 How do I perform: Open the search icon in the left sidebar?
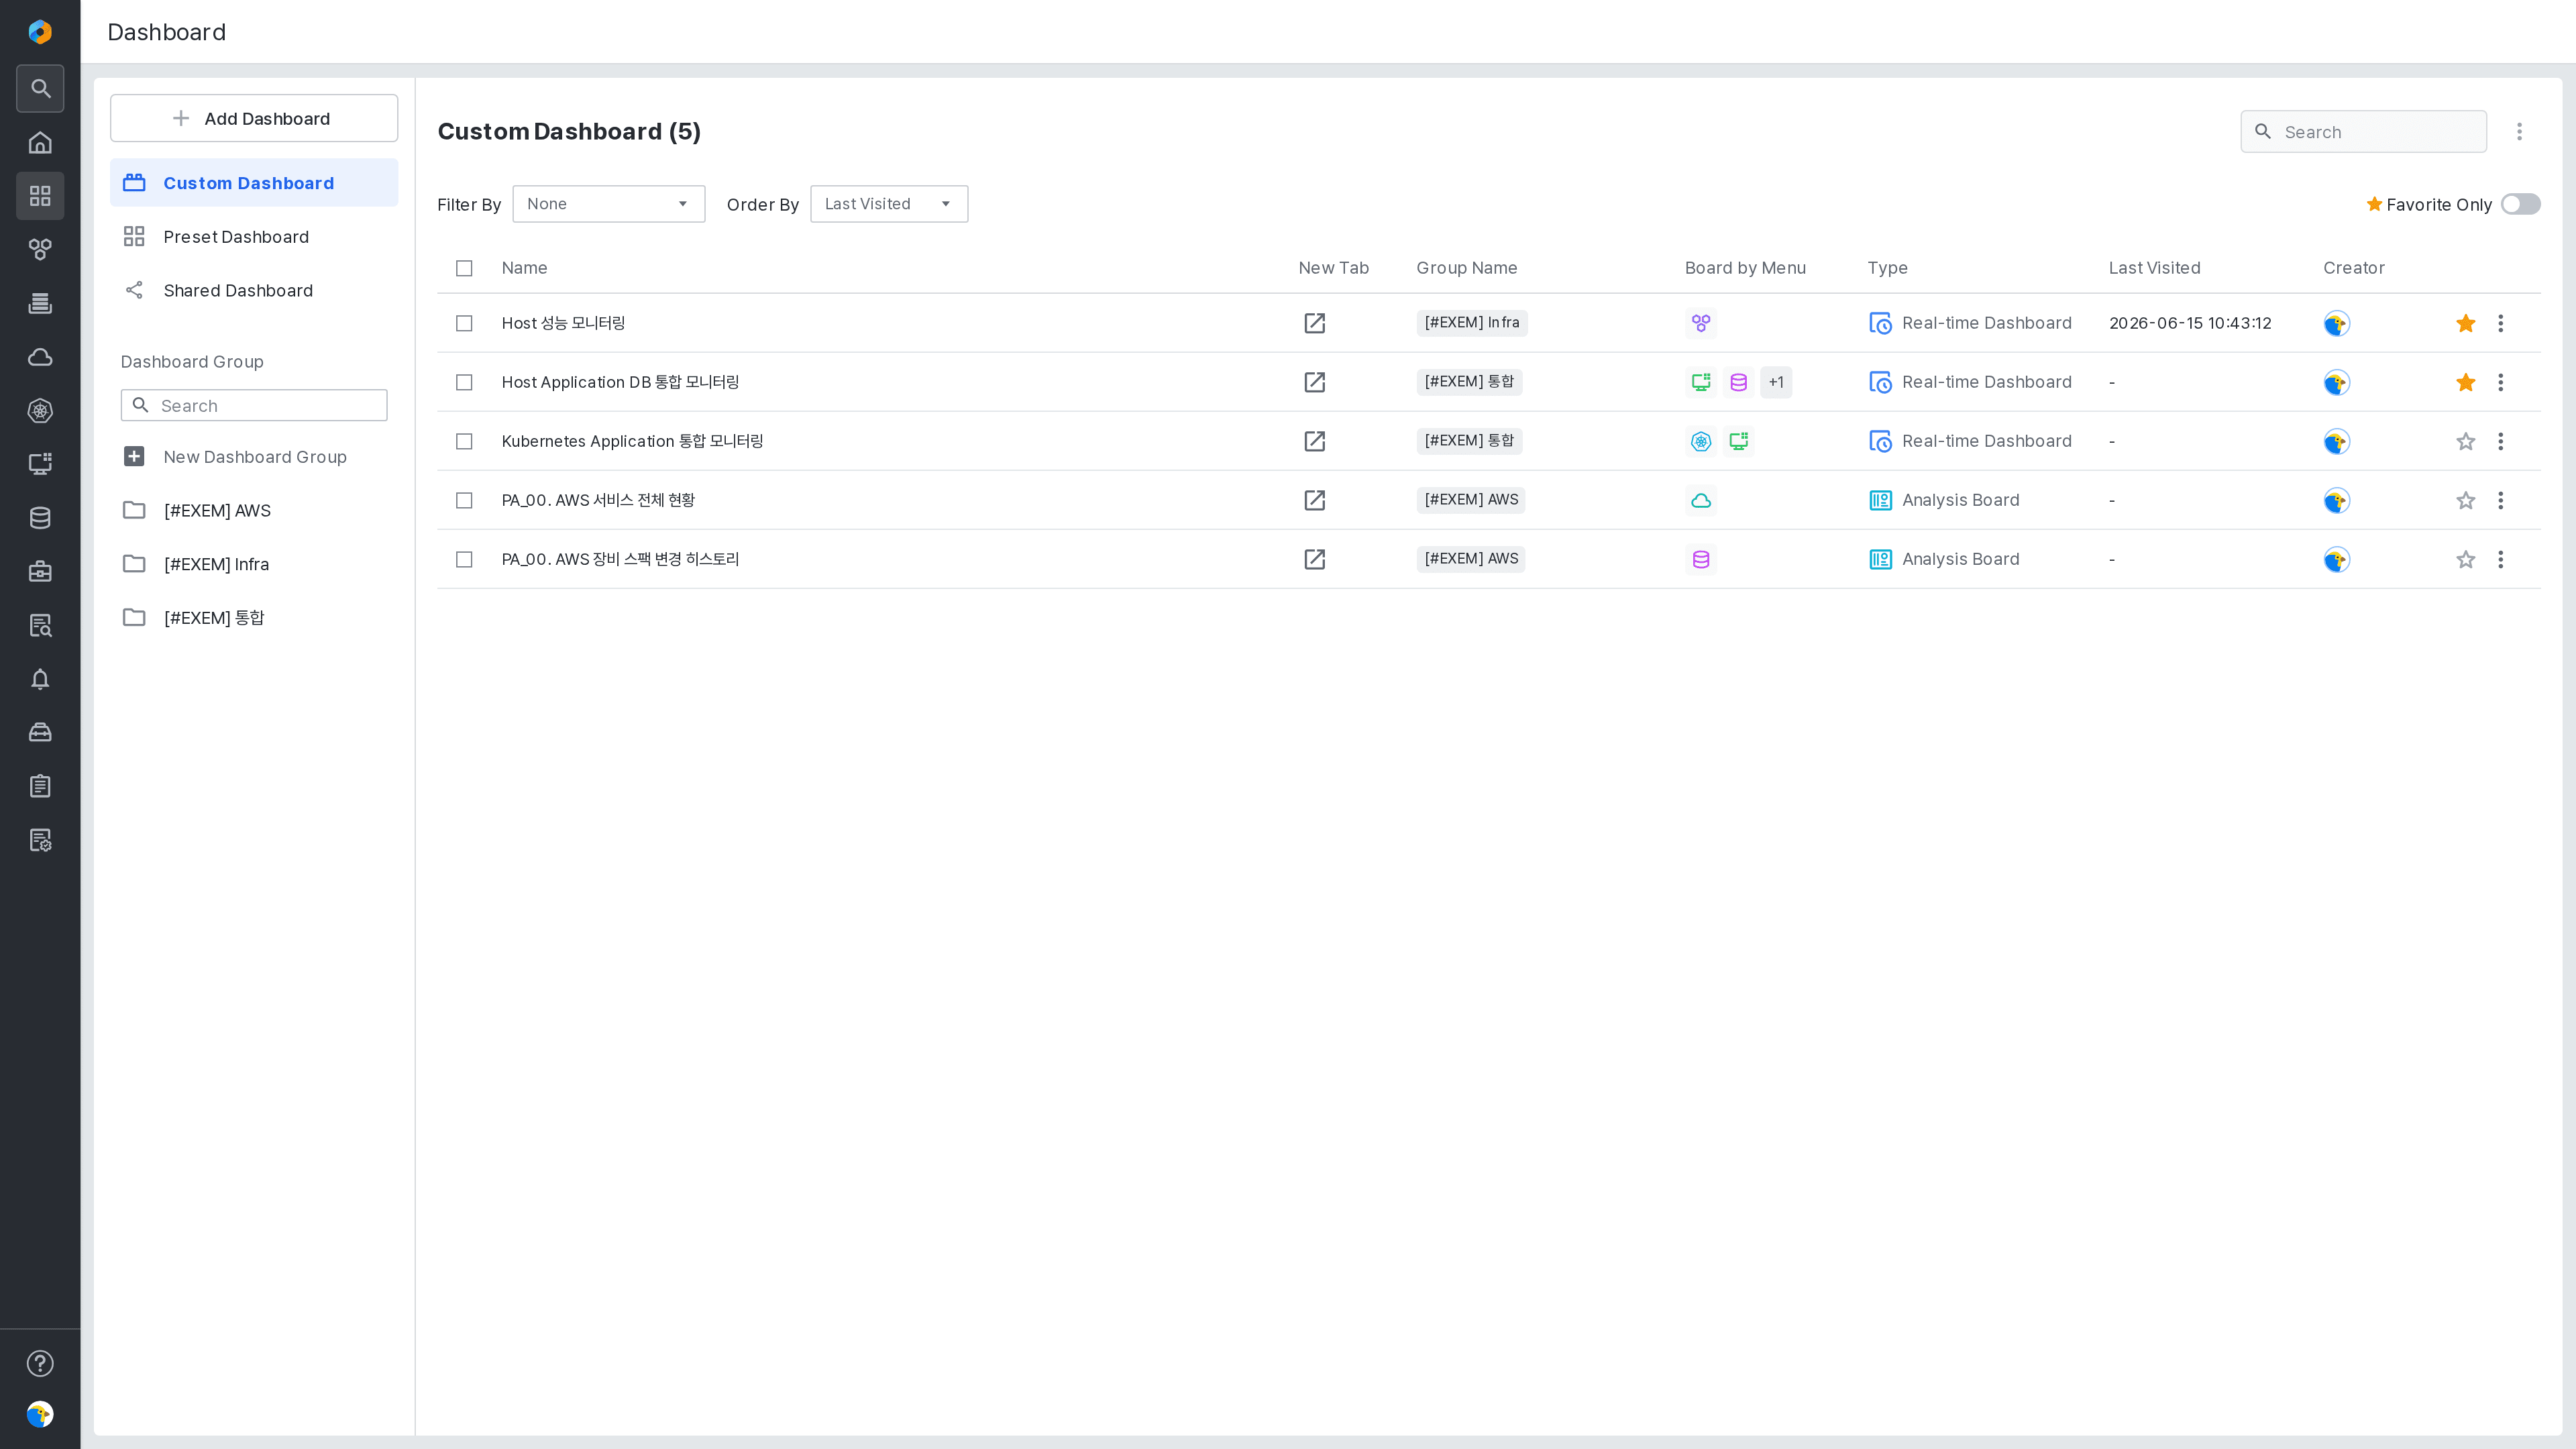[x=40, y=89]
